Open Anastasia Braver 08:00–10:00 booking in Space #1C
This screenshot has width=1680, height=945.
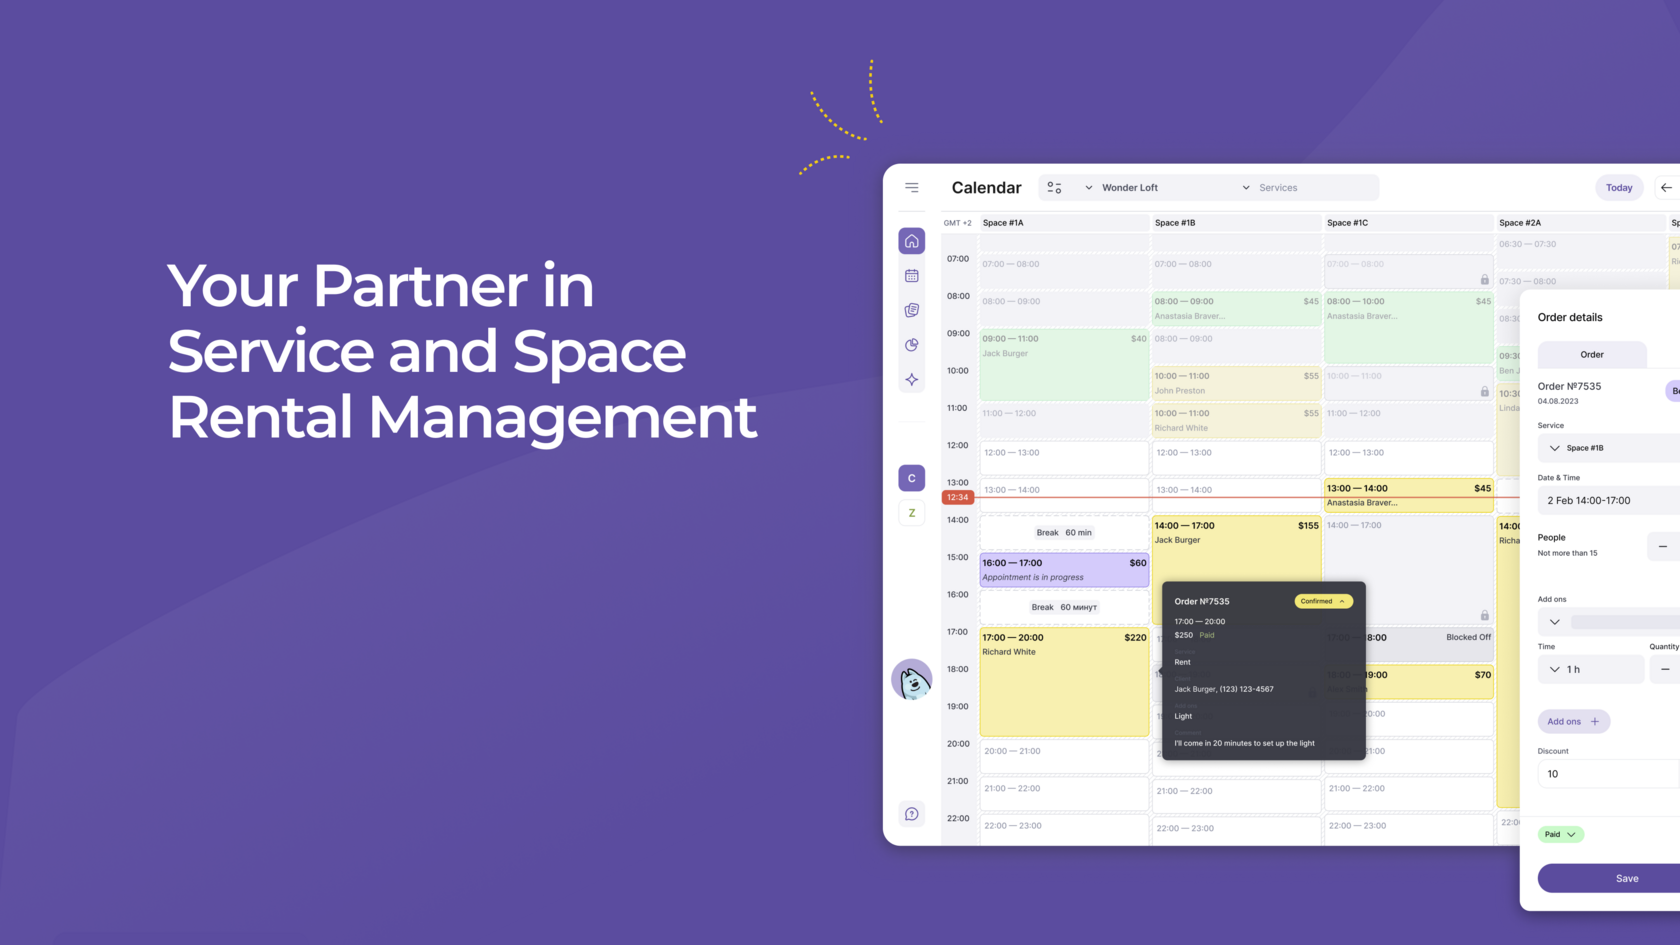click(x=1408, y=327)
